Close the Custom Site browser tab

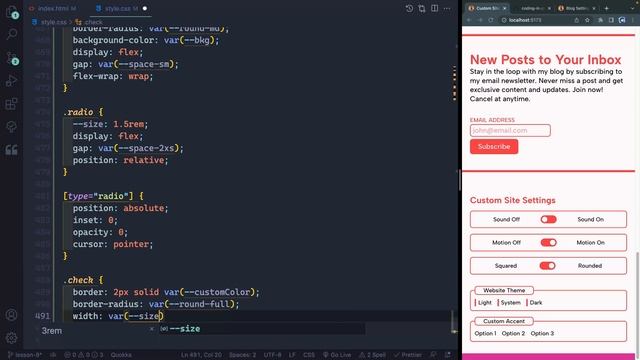504,8
